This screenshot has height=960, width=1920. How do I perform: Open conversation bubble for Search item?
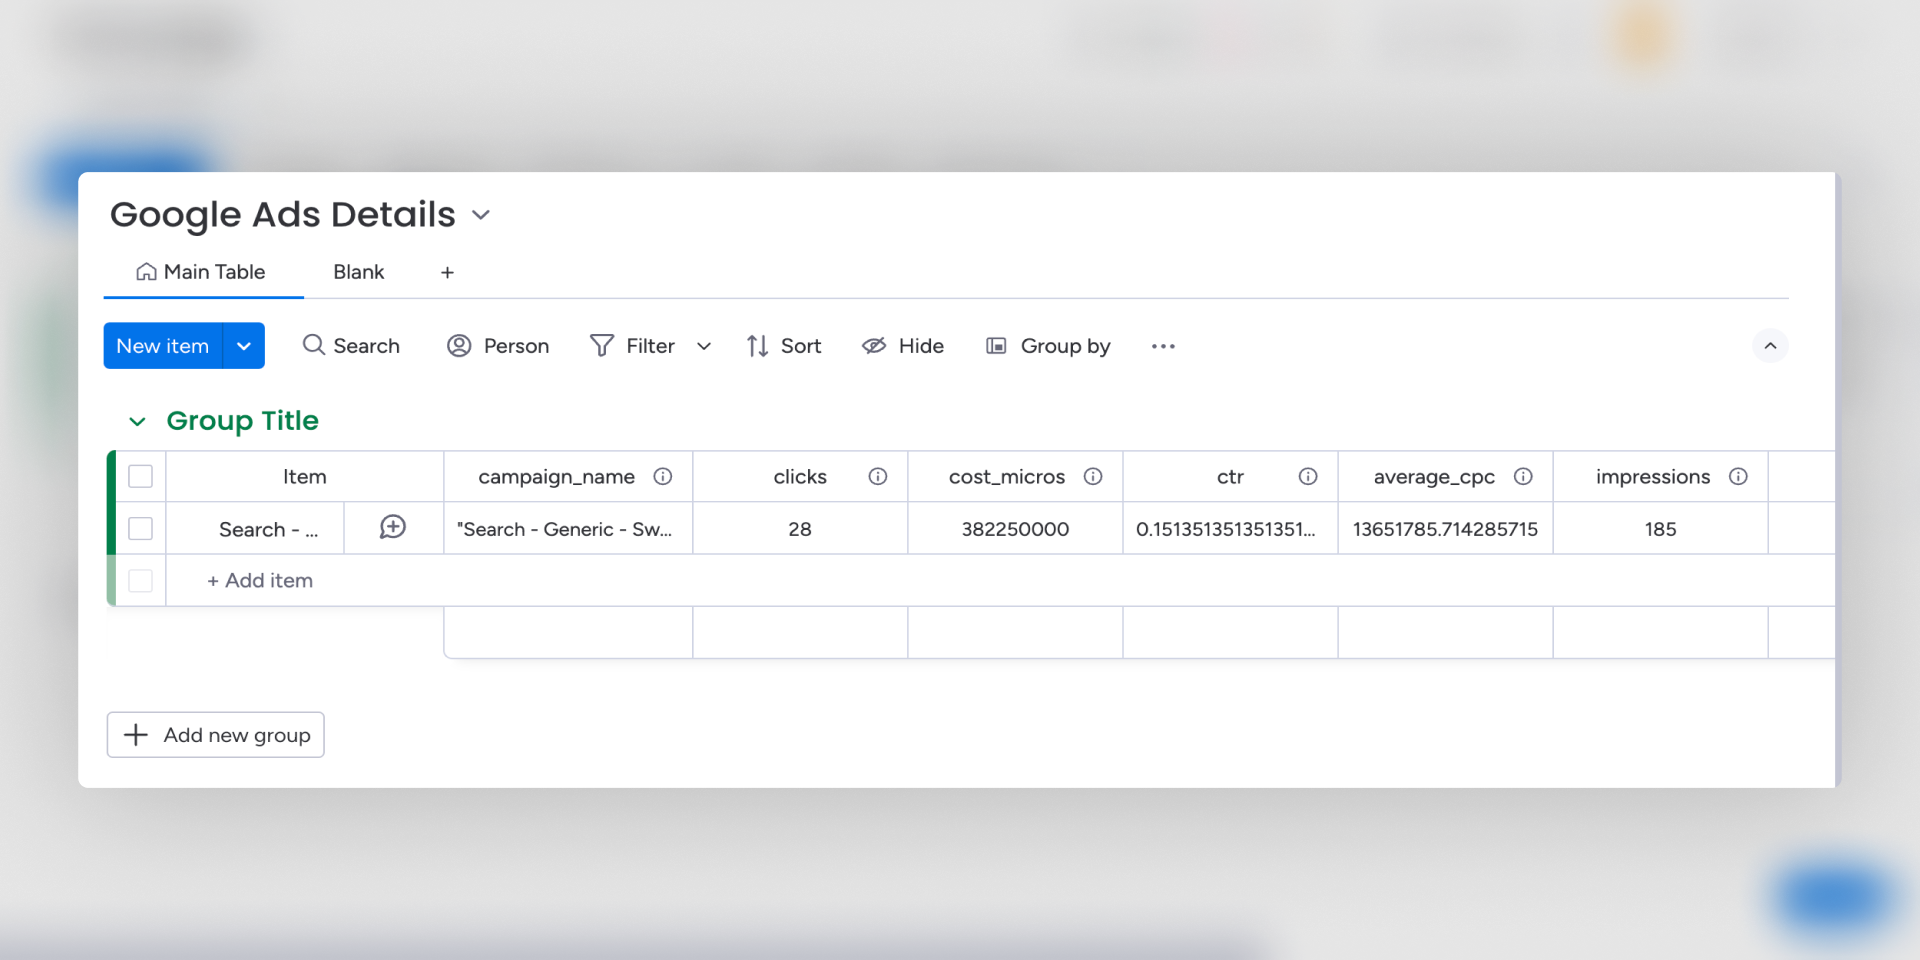393,527
